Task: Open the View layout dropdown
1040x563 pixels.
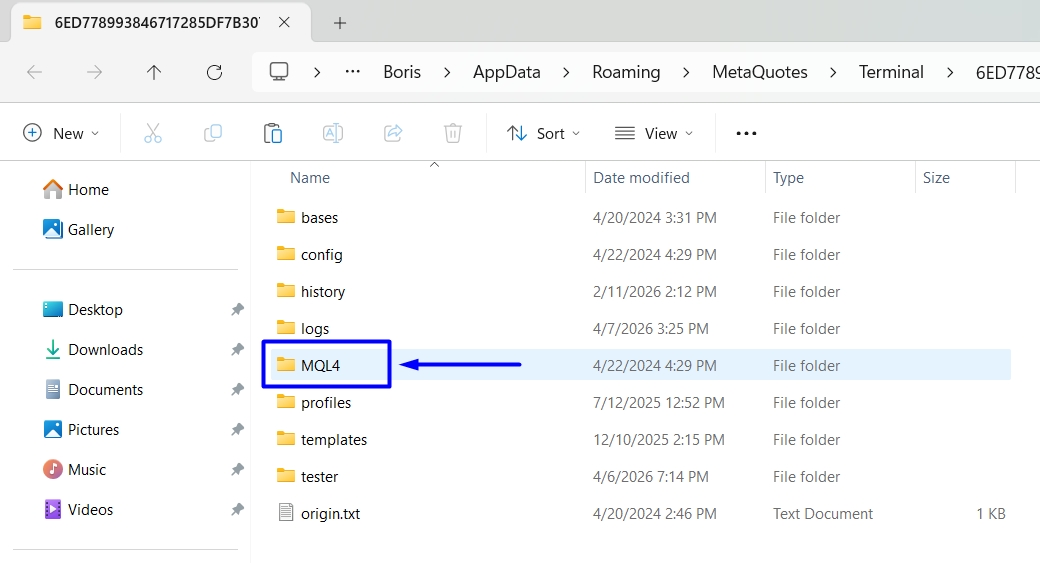Action: tap(654, 133)
